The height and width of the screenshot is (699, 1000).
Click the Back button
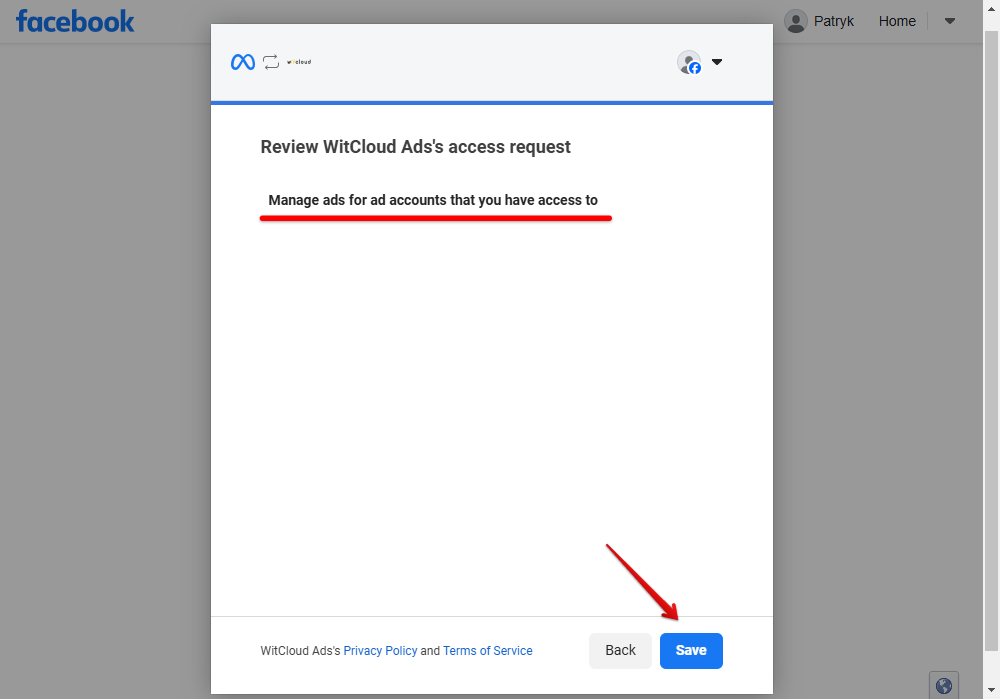tap(621, 651)
